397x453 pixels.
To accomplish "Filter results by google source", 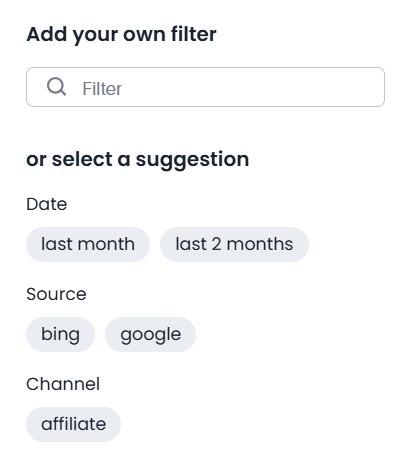I will (150, 334).
